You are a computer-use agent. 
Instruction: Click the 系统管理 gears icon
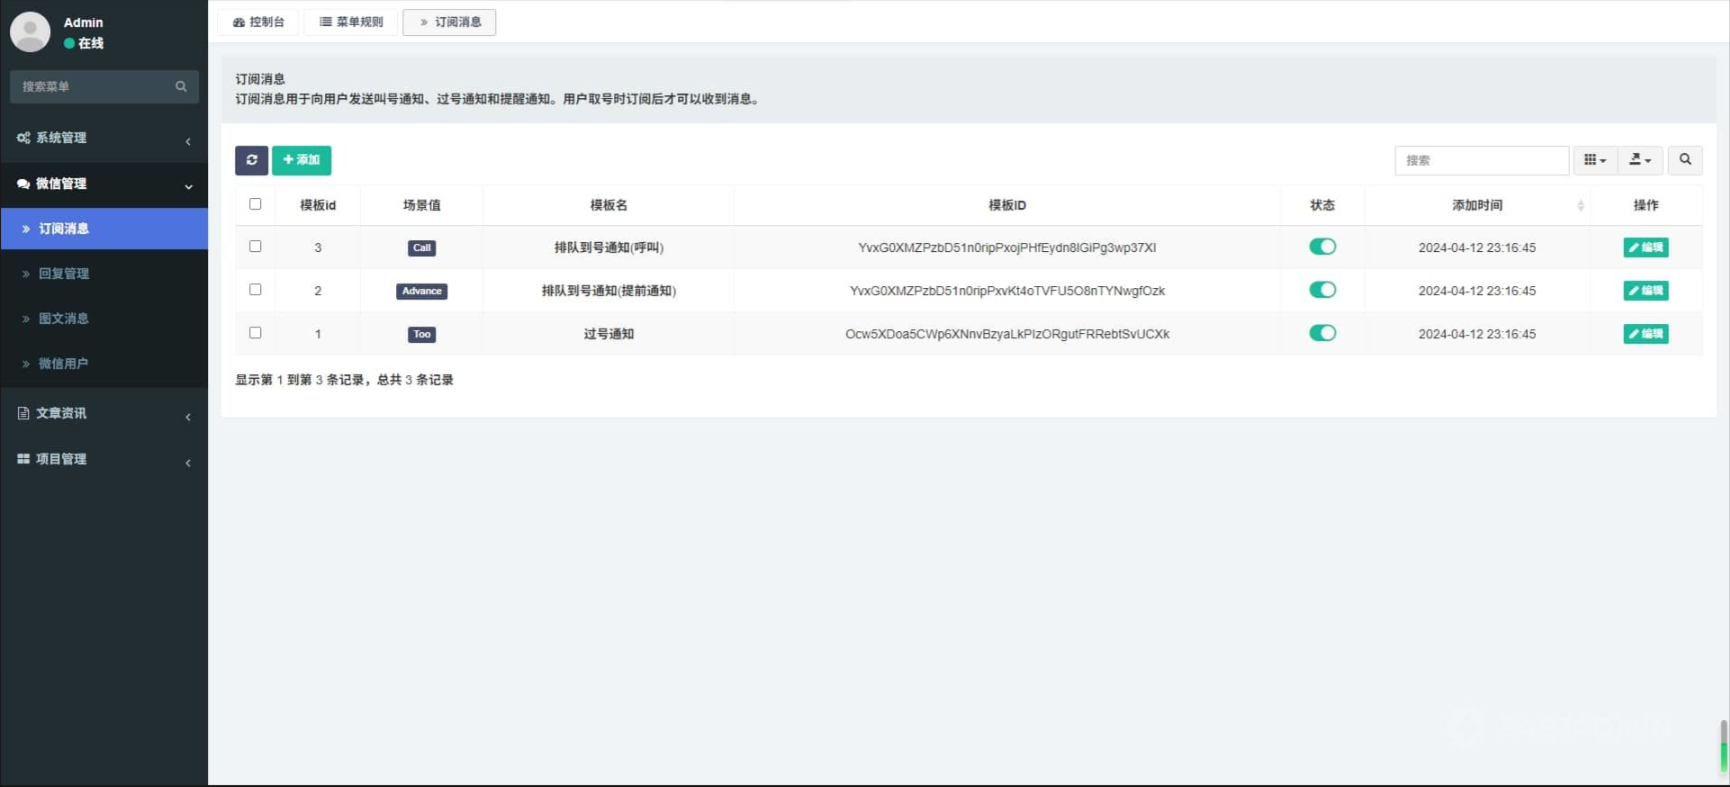23,138
